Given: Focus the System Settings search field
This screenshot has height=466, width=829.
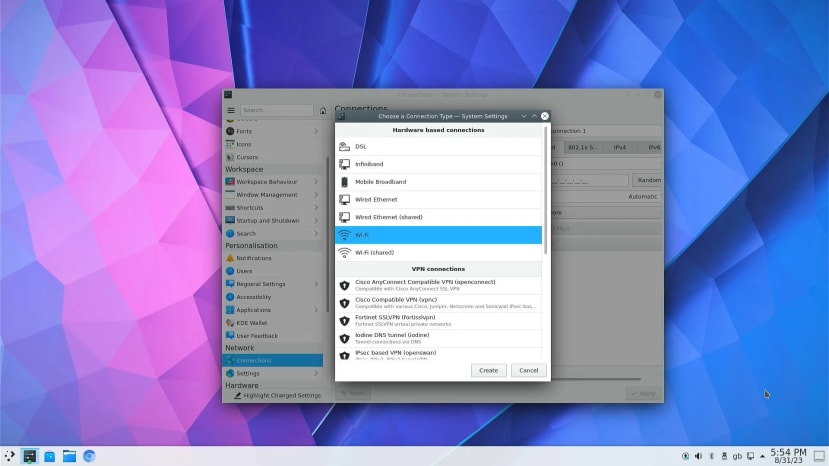Looking at the screenshot, I should (x=277, y=110).
